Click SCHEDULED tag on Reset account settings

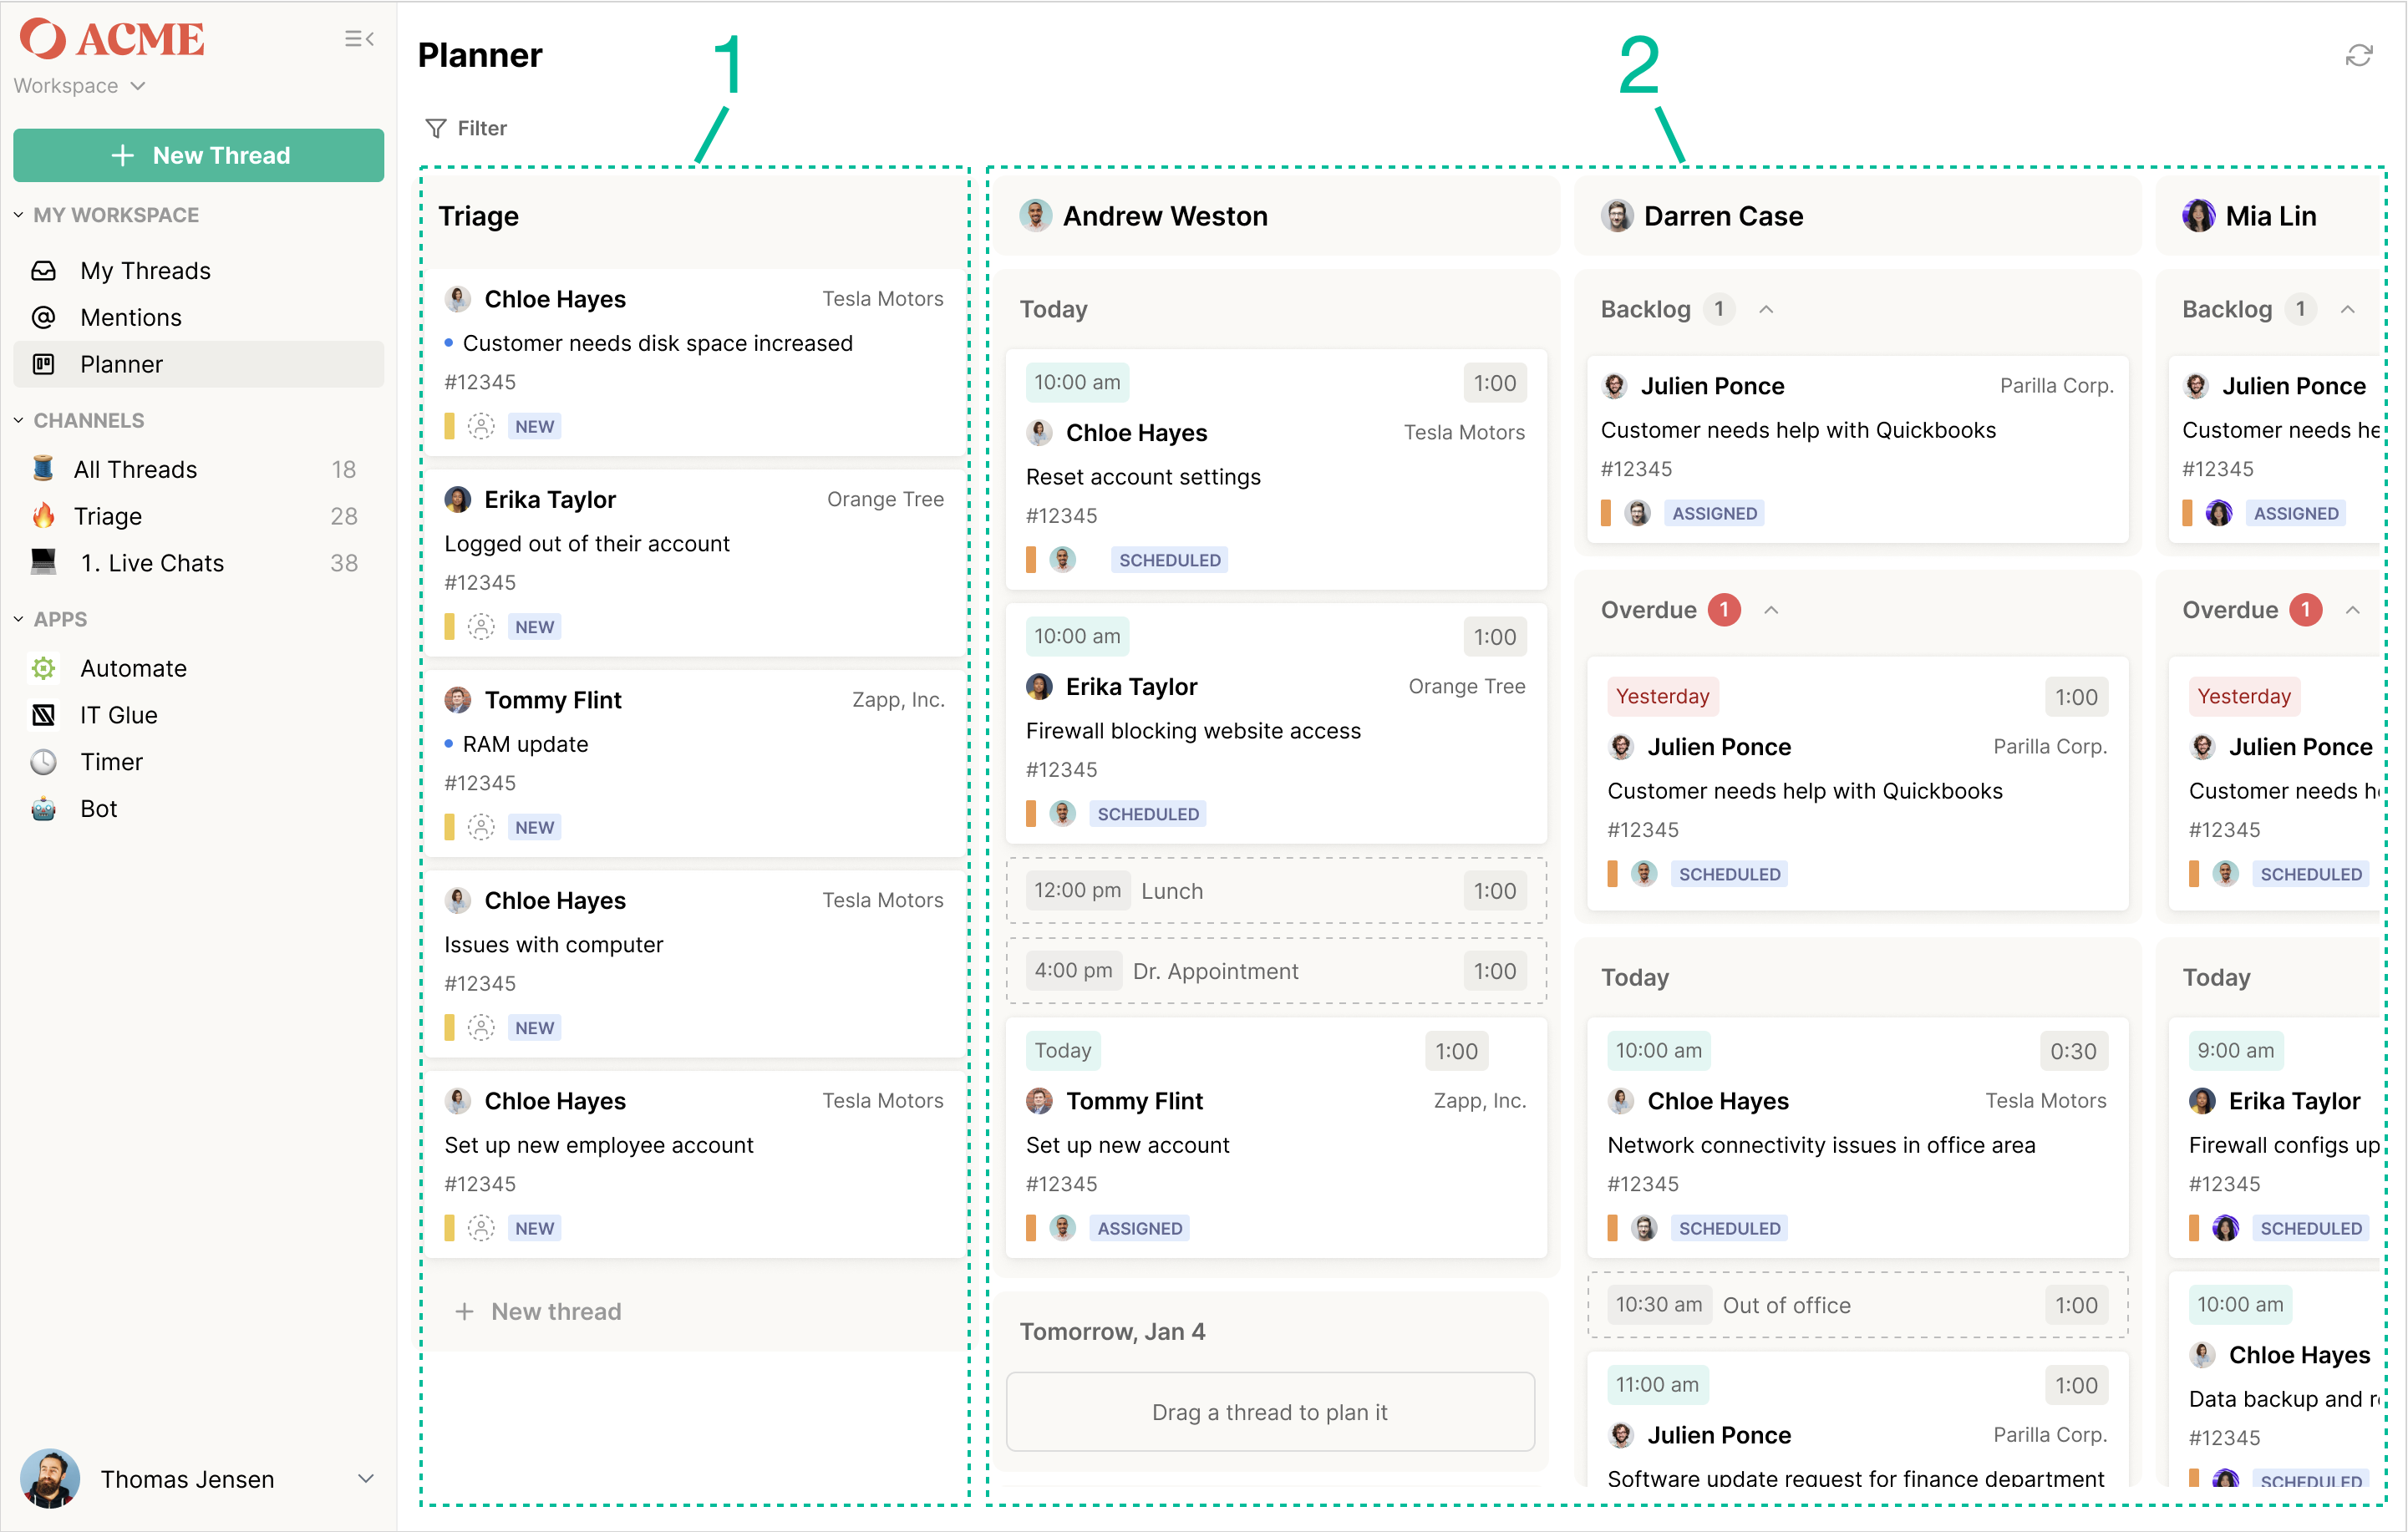(x=1170, y=561)
